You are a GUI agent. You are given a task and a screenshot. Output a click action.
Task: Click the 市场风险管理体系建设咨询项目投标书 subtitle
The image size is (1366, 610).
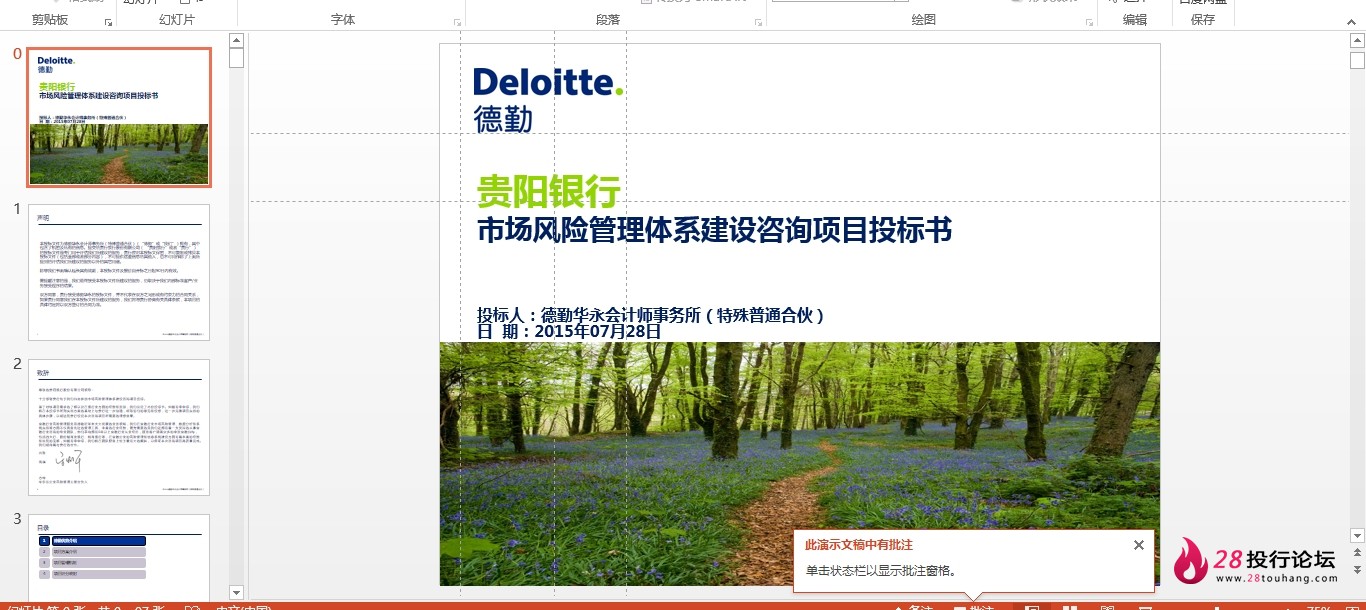coord(715,230)
